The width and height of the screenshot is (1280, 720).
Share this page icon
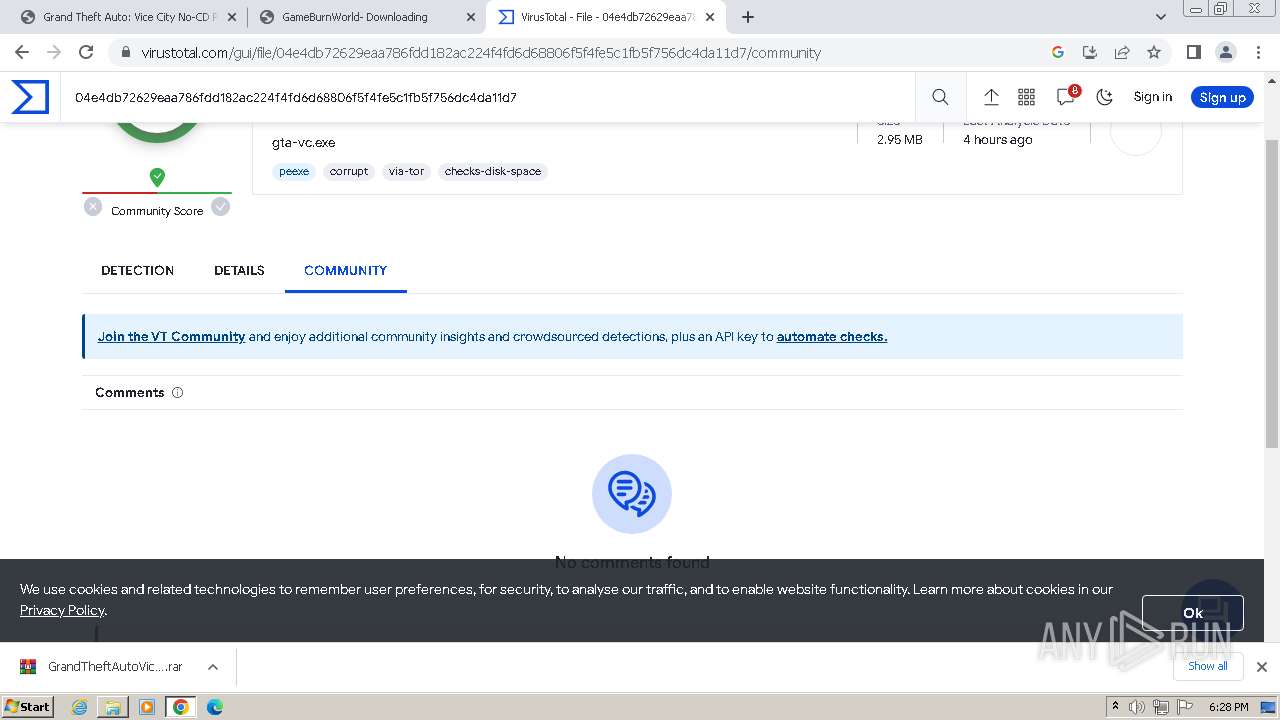(1122, 52)
